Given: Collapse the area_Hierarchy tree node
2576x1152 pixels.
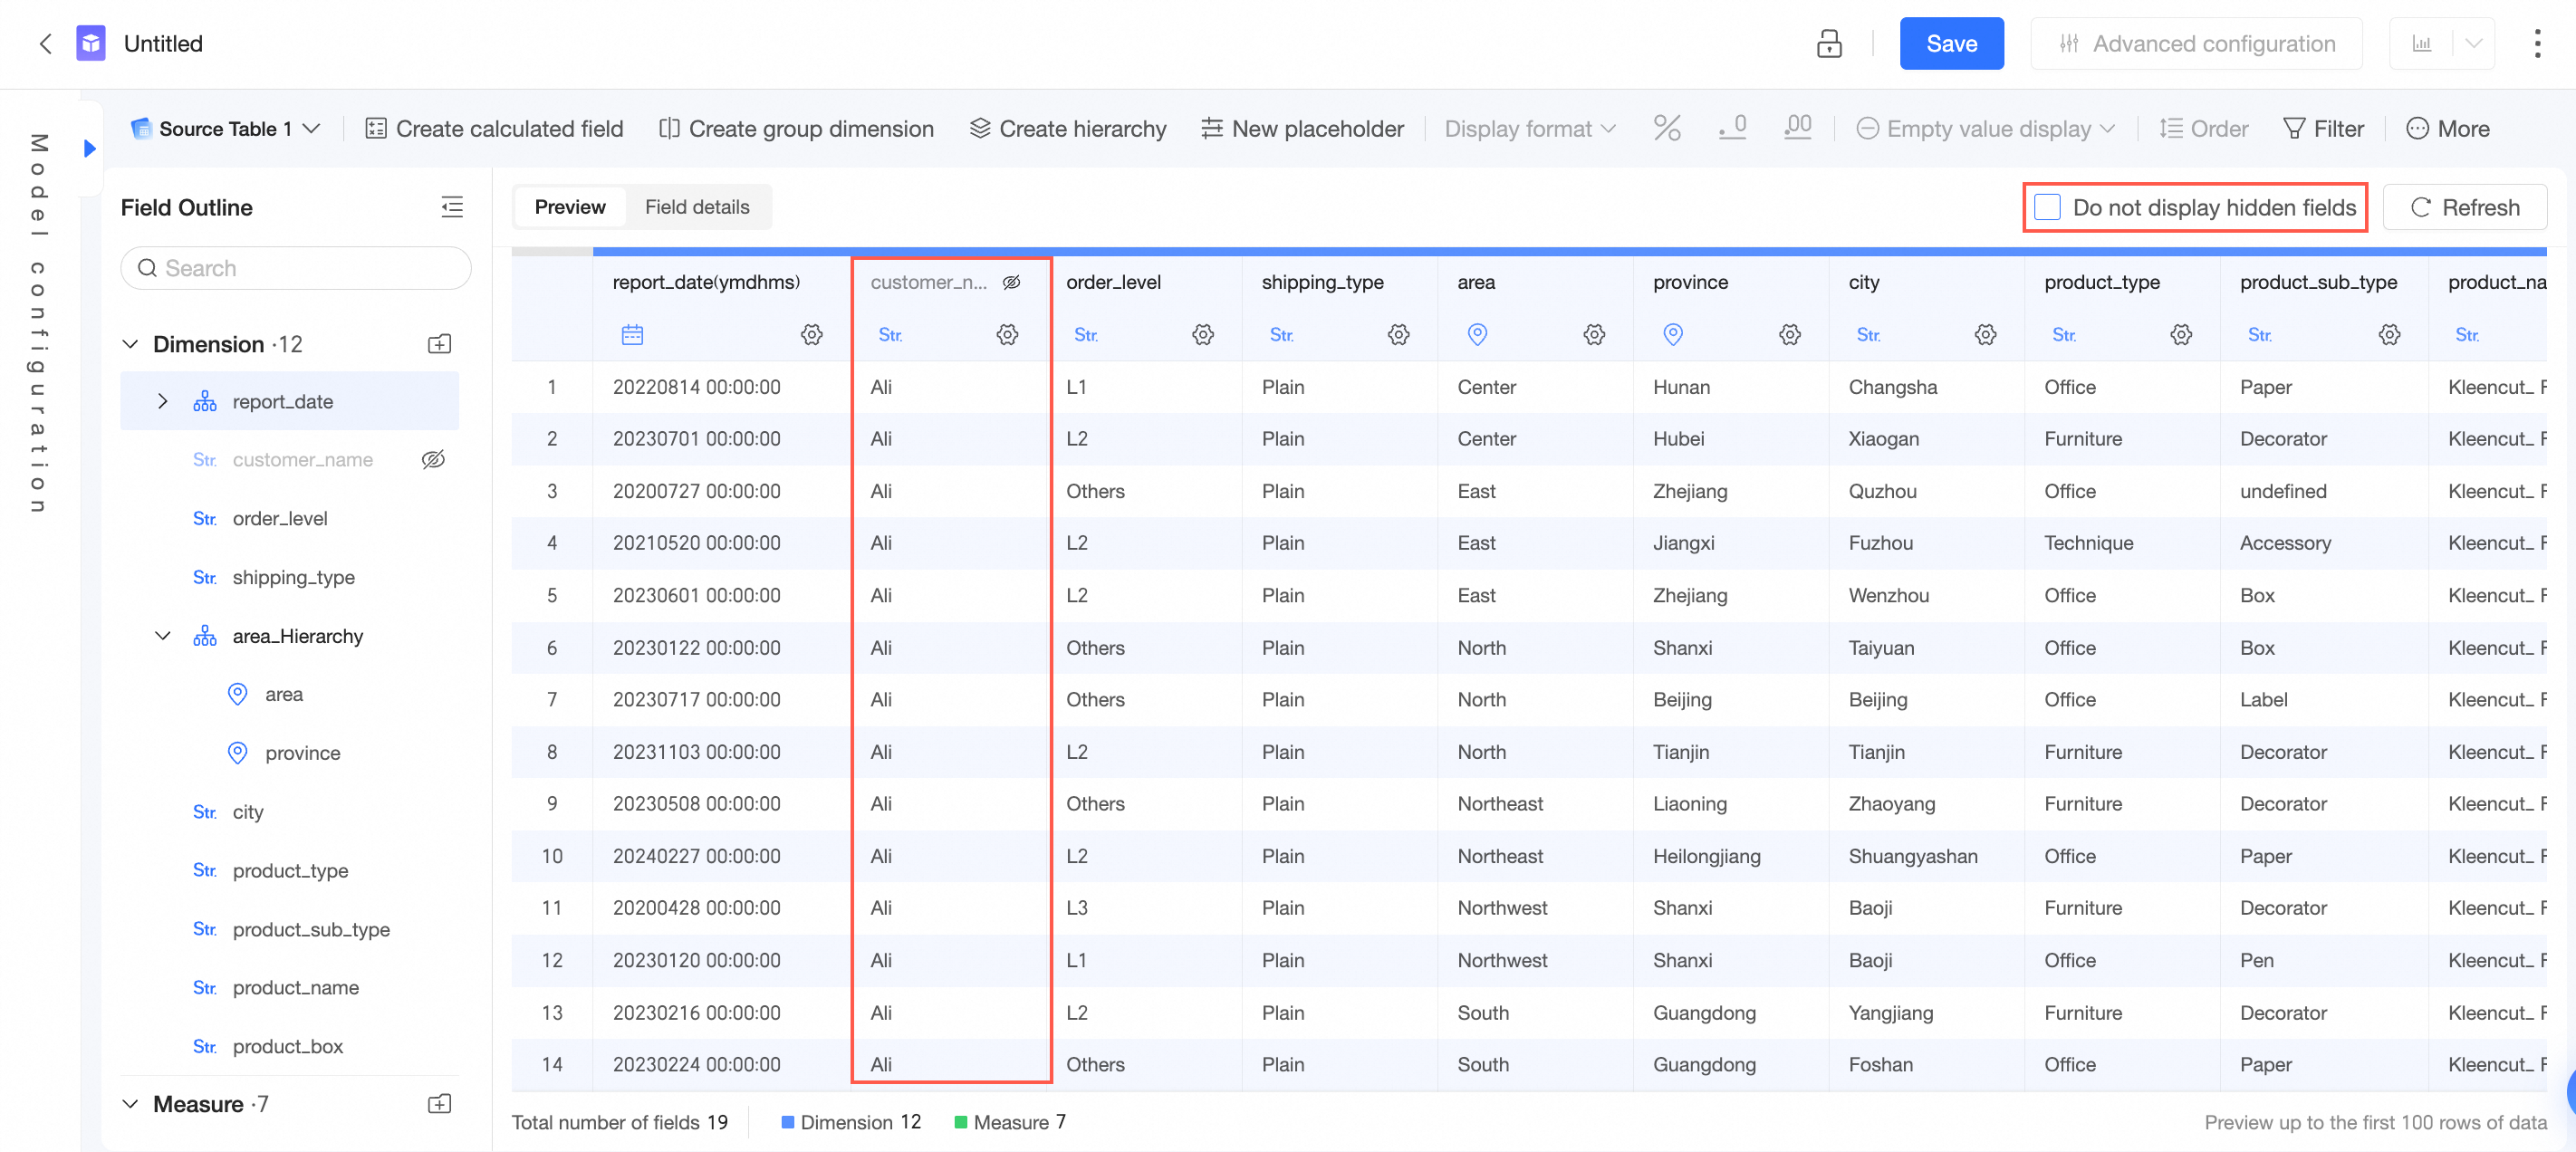Looking at the screenshot, I should tap(163, 636).
